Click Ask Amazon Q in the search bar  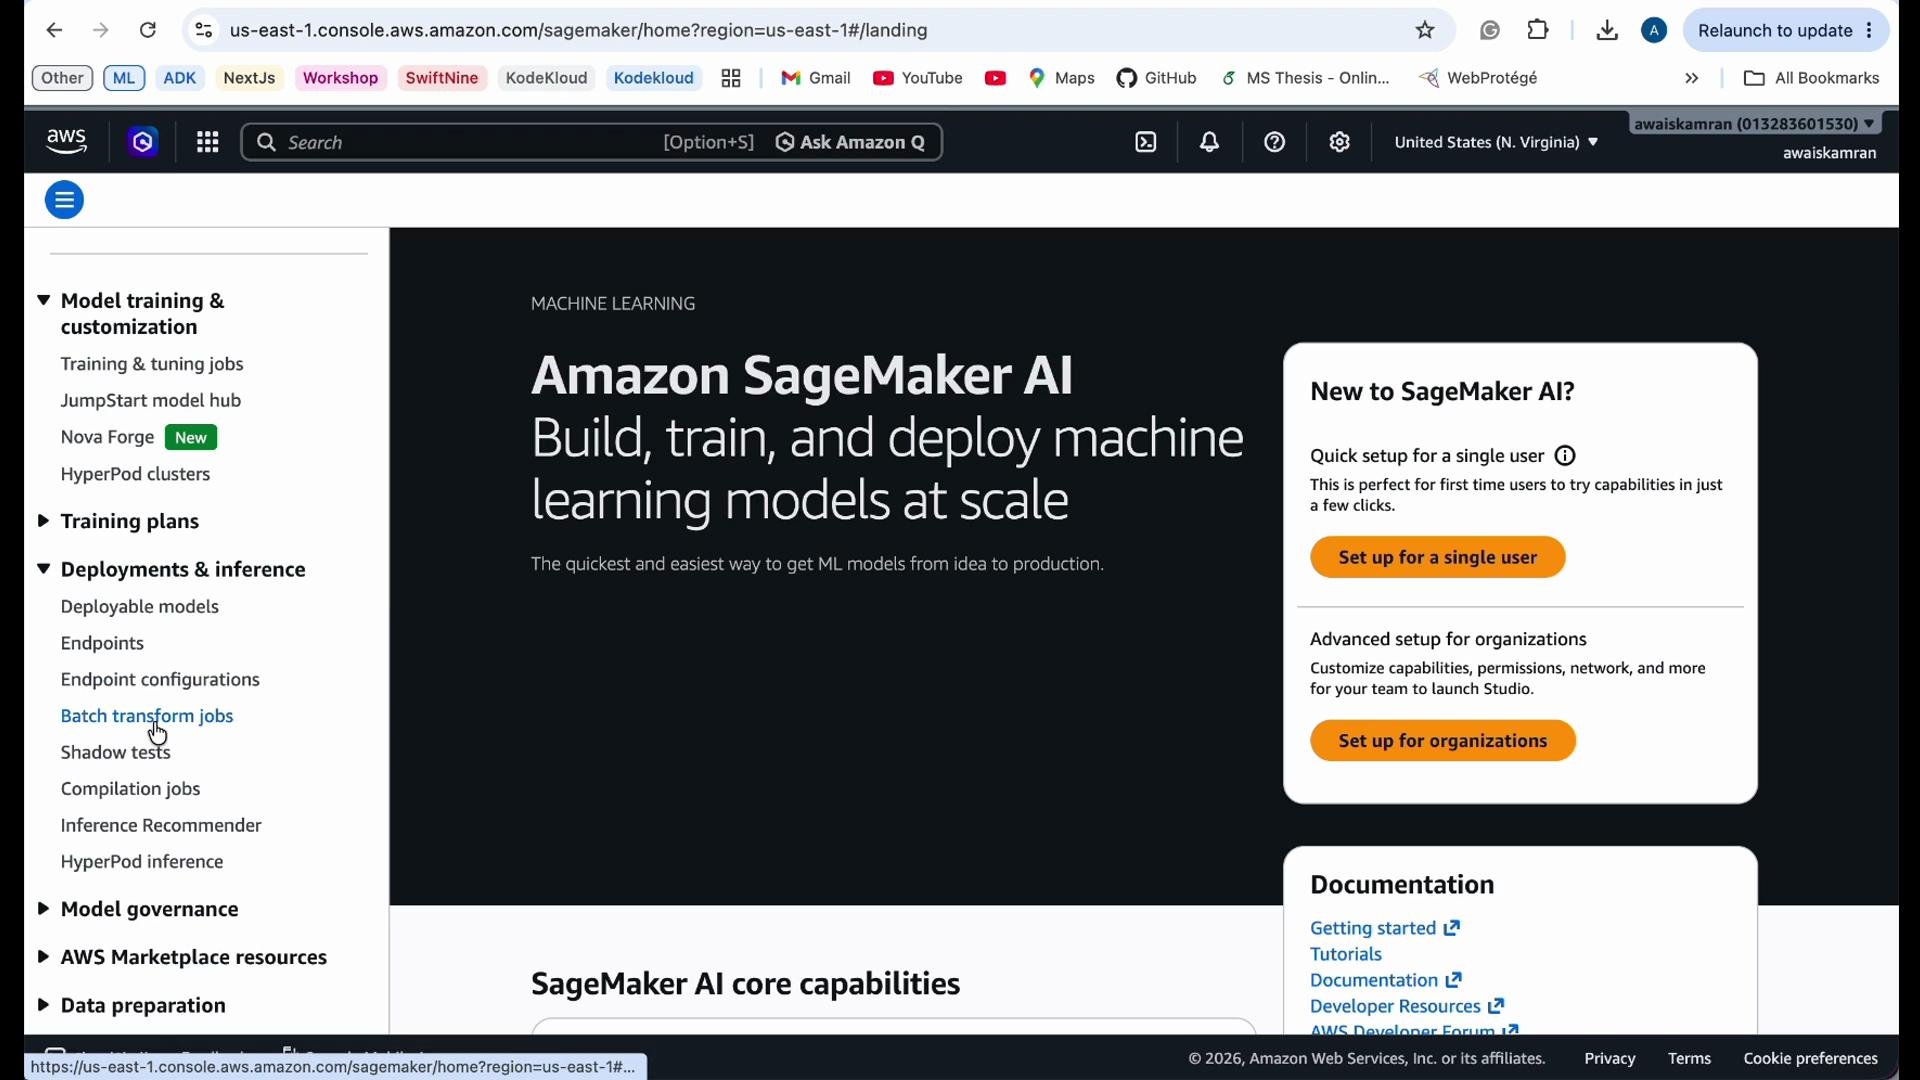[852, 143]
